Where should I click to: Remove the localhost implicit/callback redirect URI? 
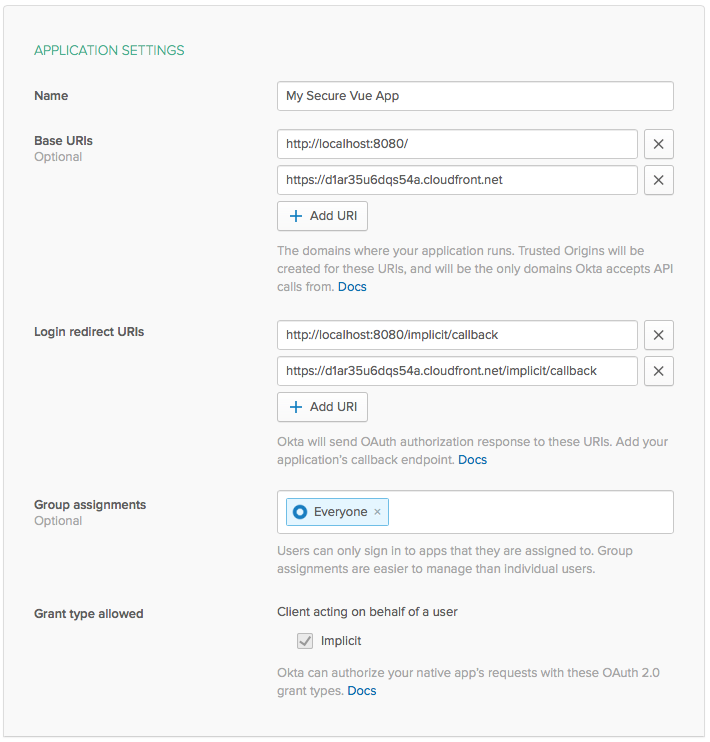[x=658, y=335]
